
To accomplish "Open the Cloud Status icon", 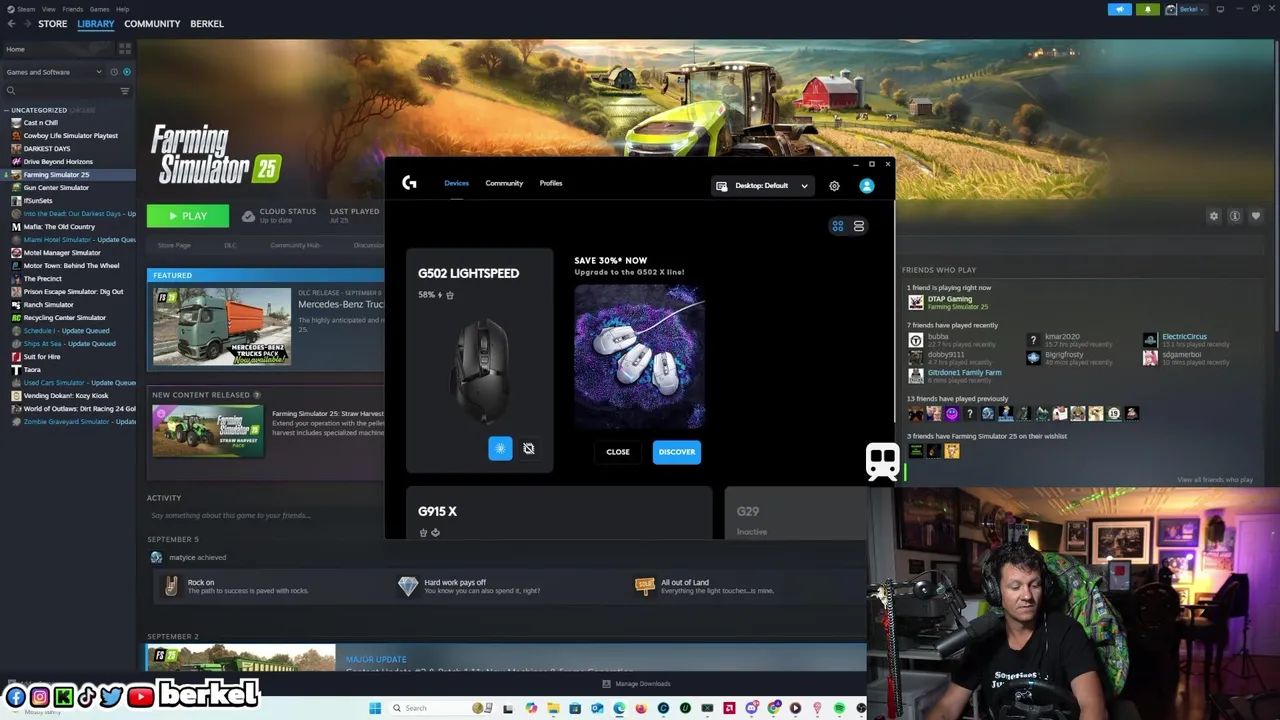I will pos(248,216).
